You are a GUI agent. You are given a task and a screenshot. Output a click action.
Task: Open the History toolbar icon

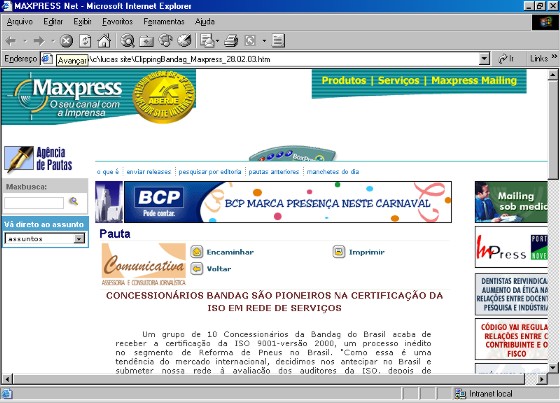[185, 40]
